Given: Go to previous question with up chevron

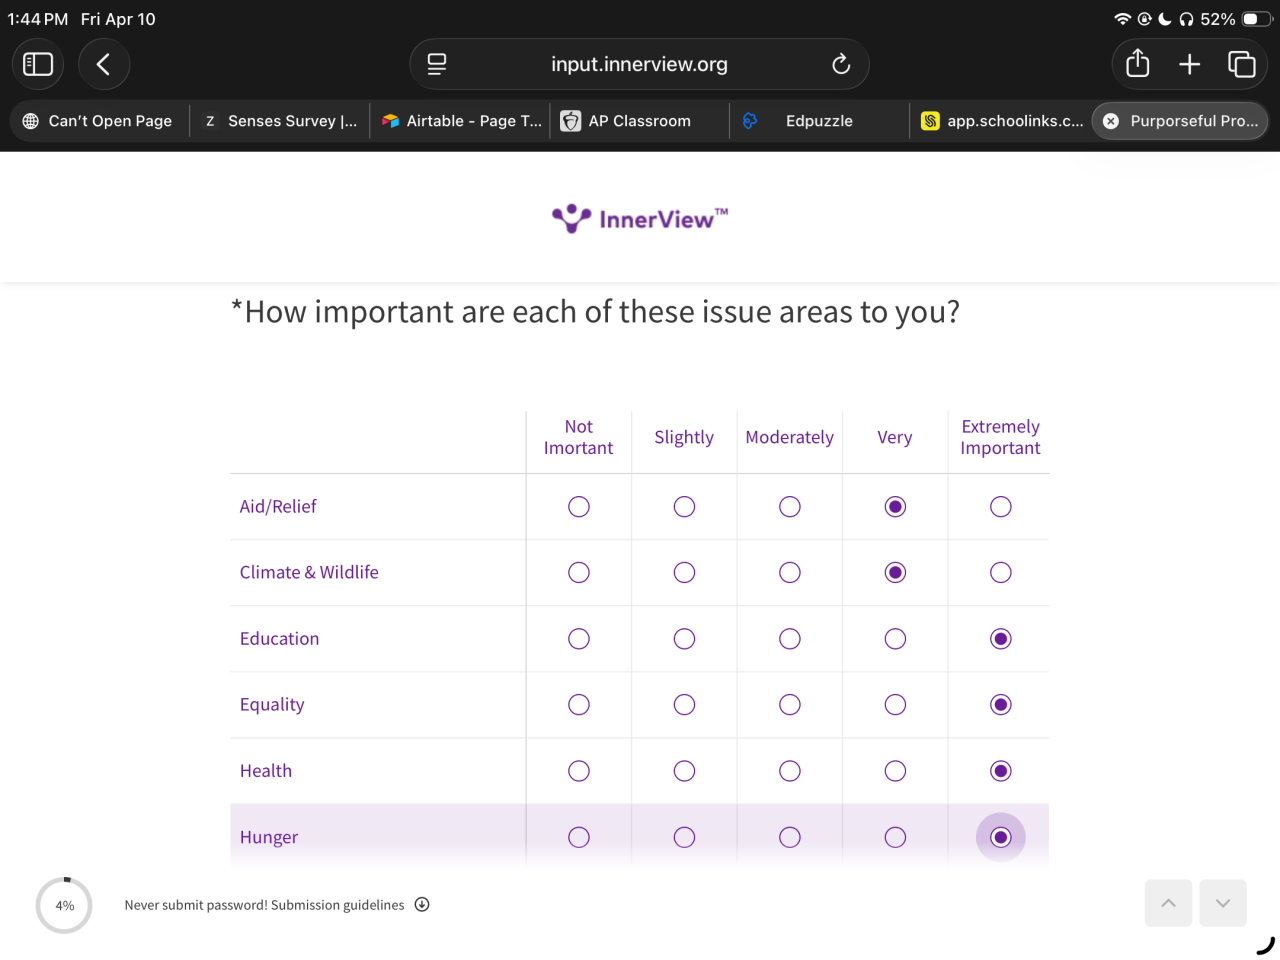Looking at the screenshot, I should 1168,903.
